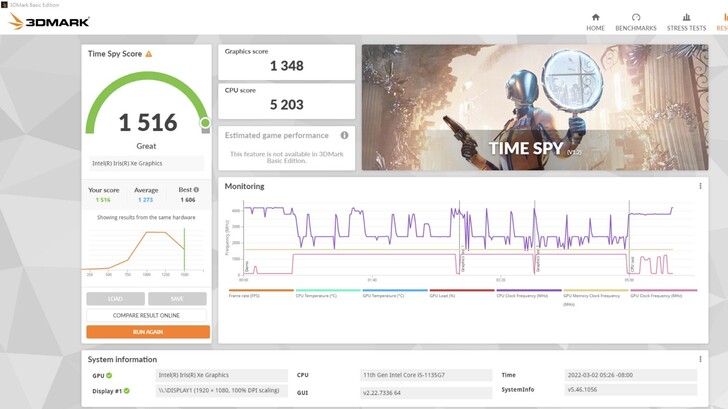Select the Time Spy score 1 516
This screenshot has height=409, width=728.
(148, 123)
